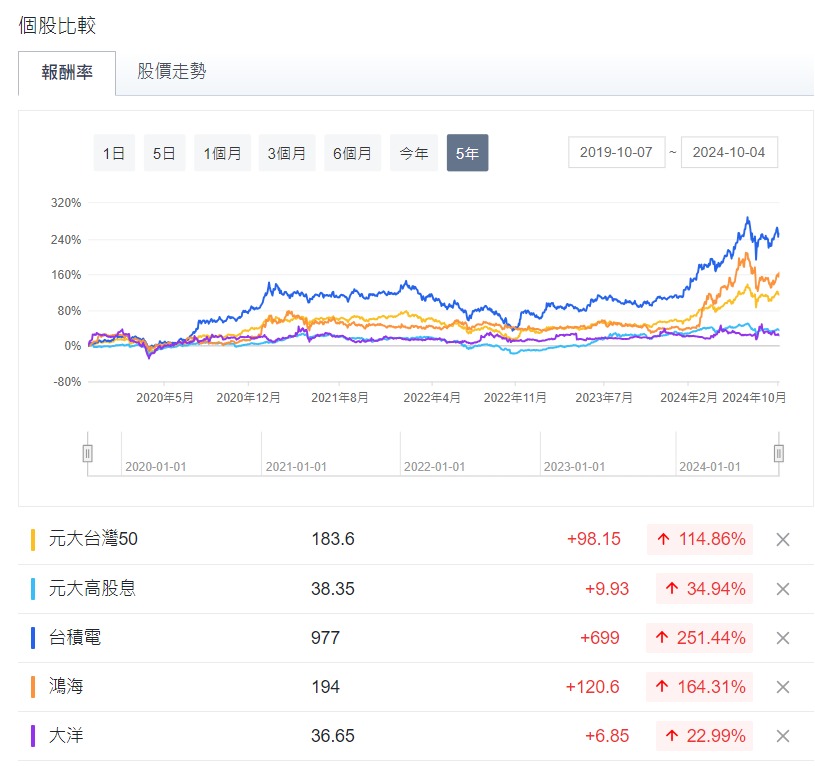The height and width of the screenshot is (766, 815).
Task: Select the 報酬率 tab
Action: 67,73
